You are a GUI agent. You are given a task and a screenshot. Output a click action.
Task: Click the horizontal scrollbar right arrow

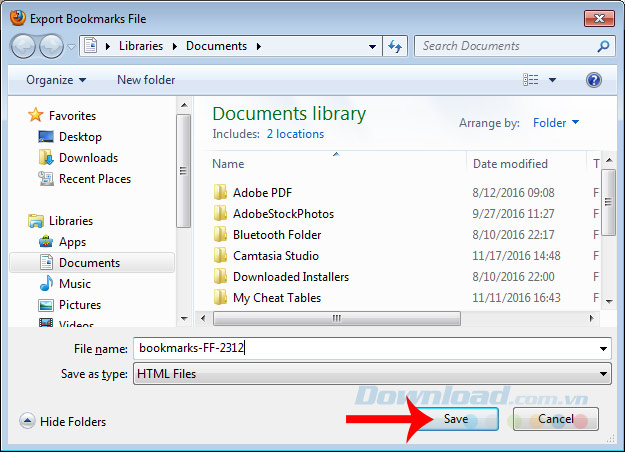[592, 318]
